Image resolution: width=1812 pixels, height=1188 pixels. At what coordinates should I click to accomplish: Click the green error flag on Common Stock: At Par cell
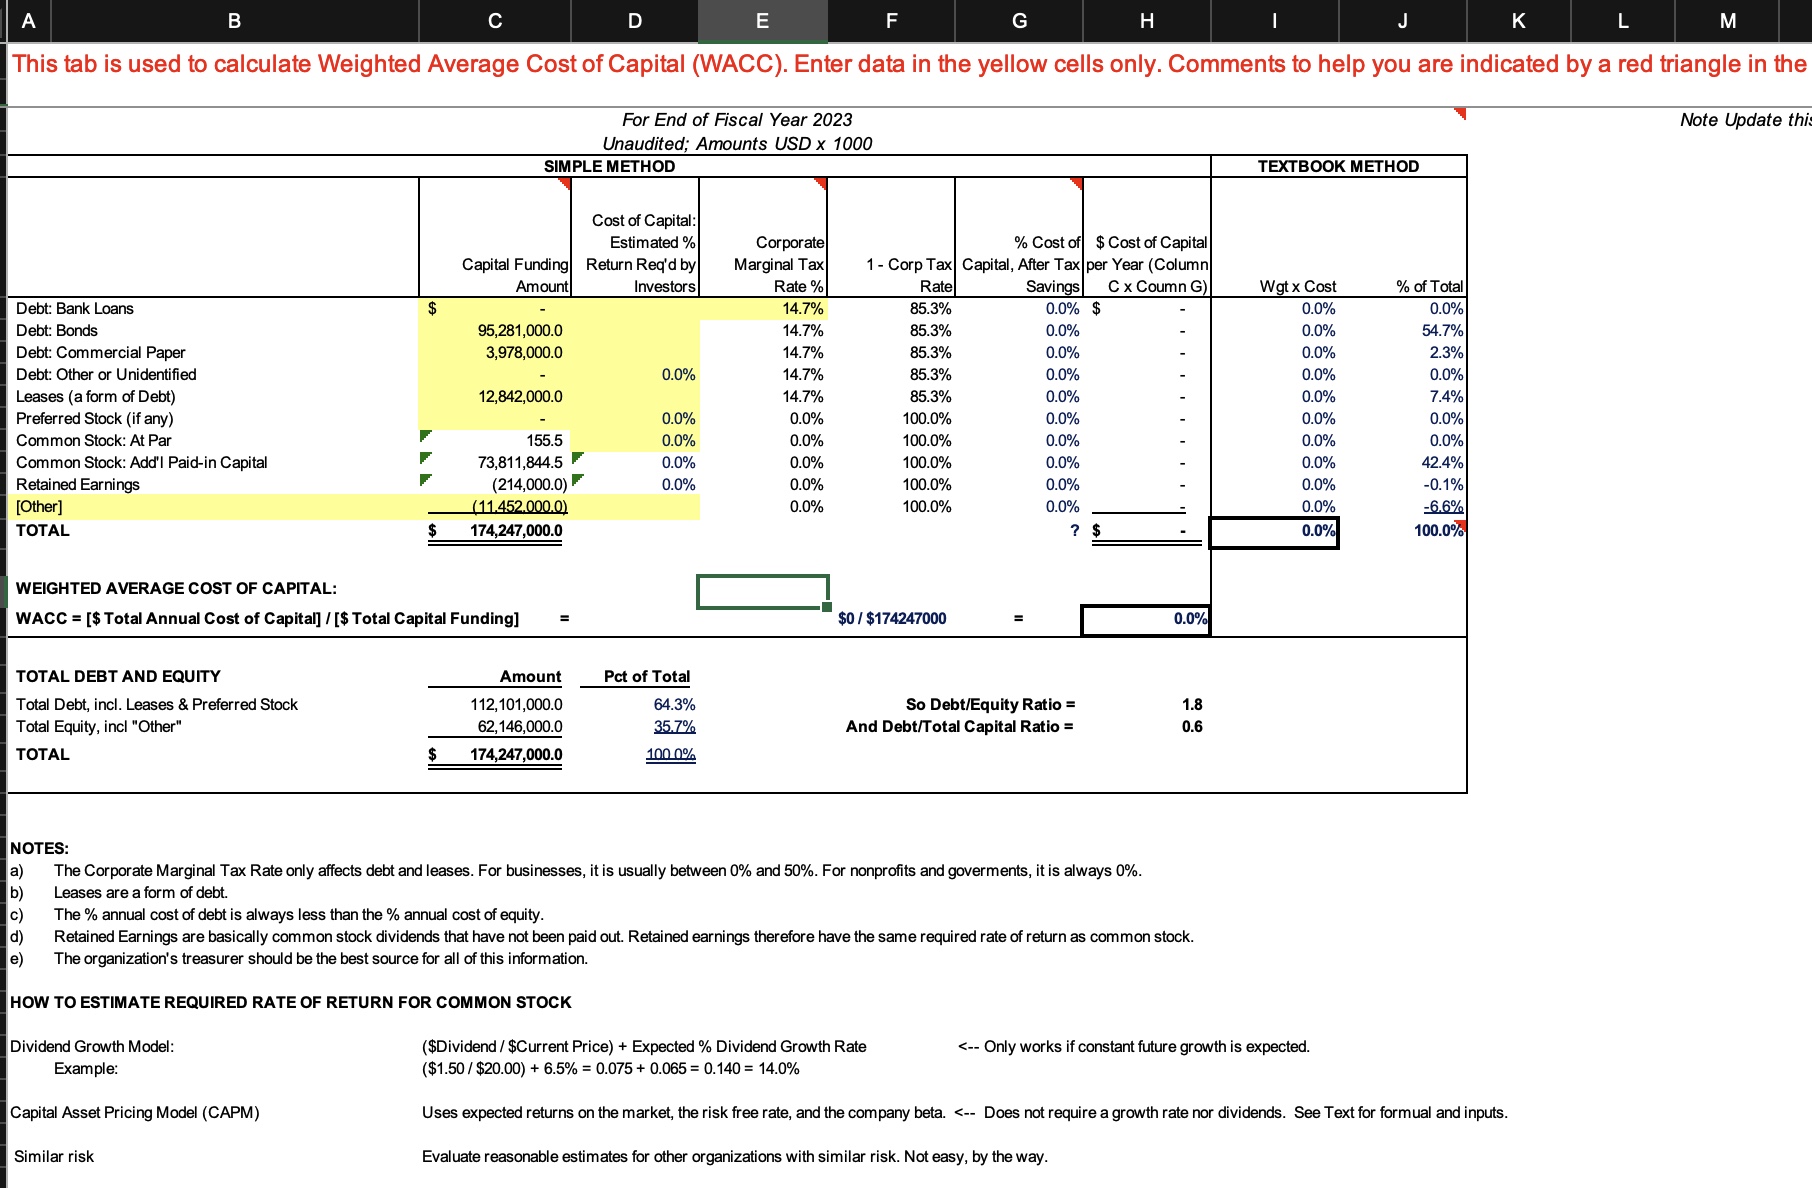point(425,434)
